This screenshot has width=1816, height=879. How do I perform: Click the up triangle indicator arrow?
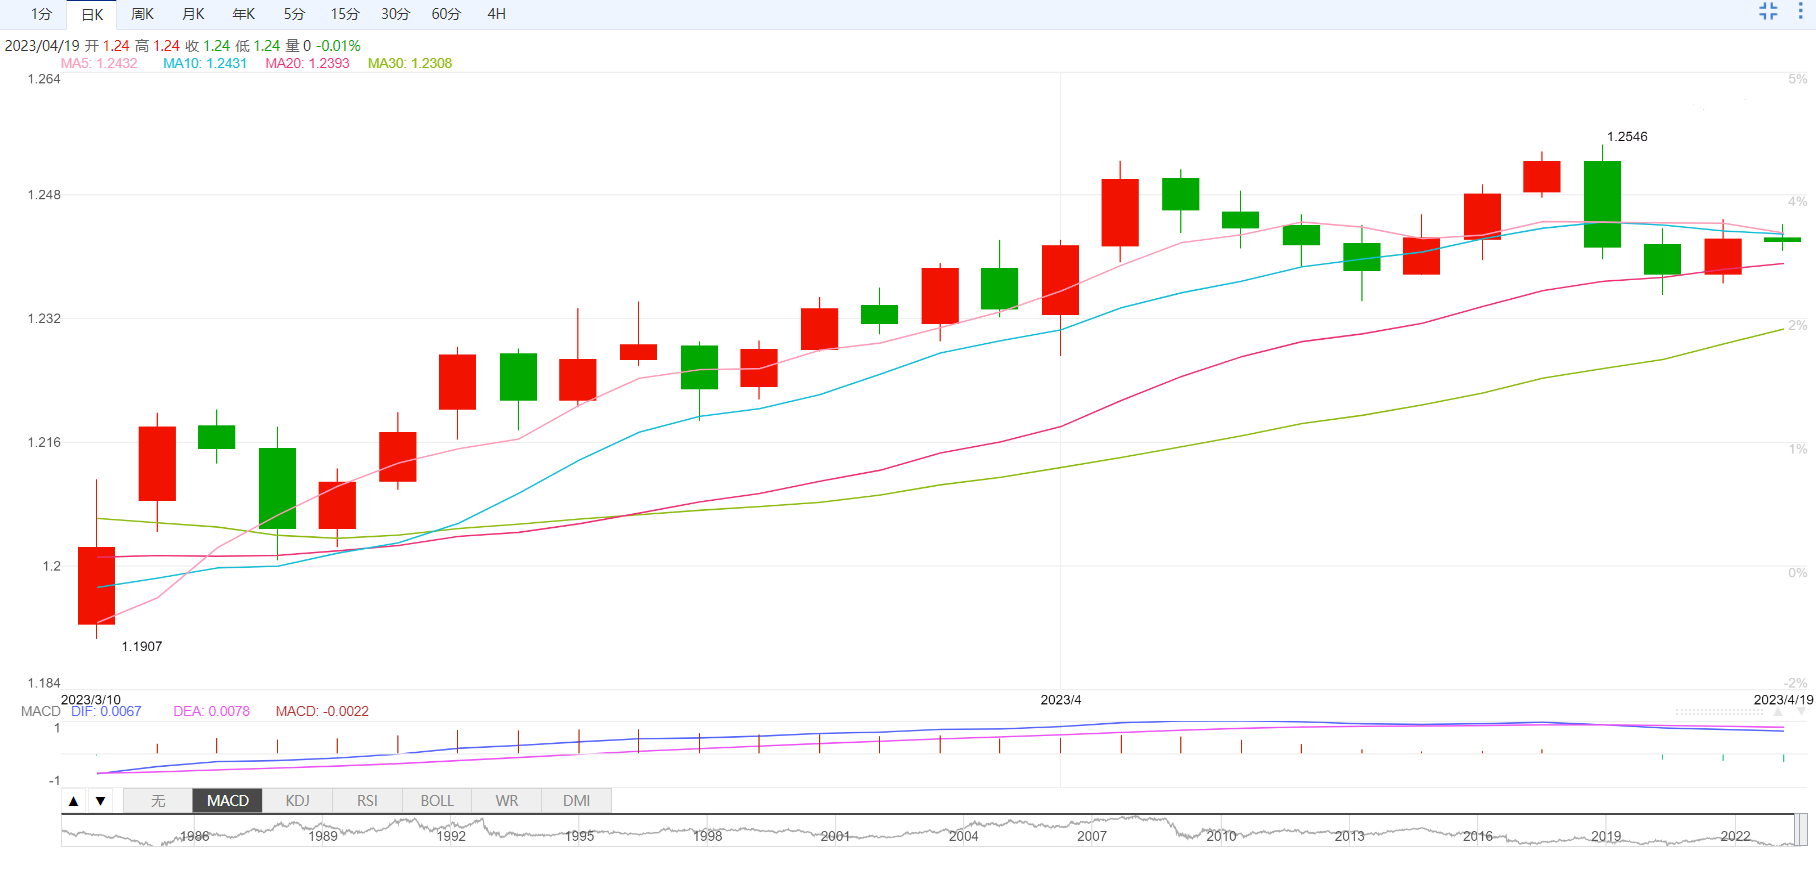click(74, 801)
